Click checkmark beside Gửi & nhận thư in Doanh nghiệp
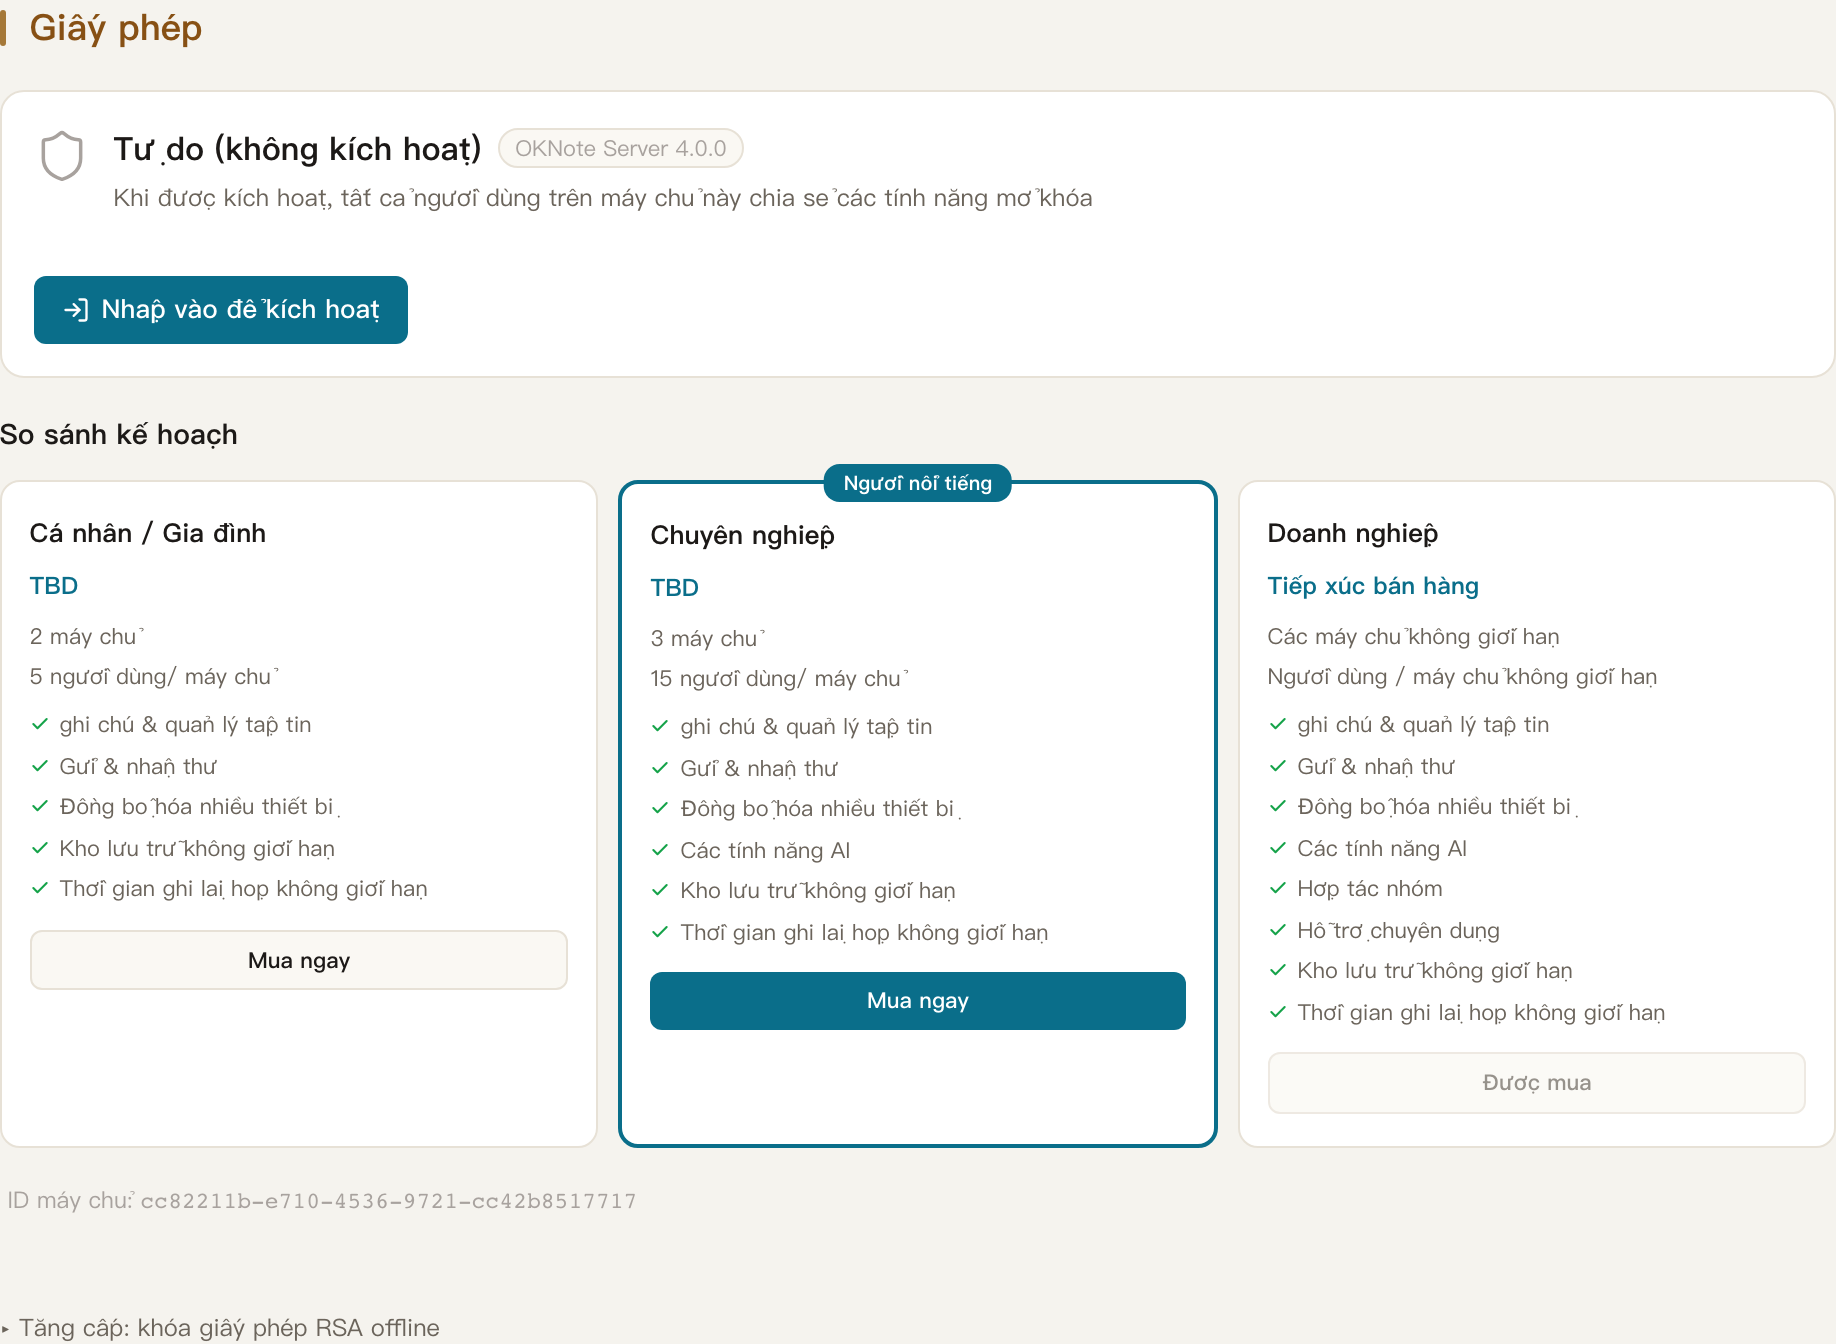1836x1344 pixels. click(x=1277, y=766)
